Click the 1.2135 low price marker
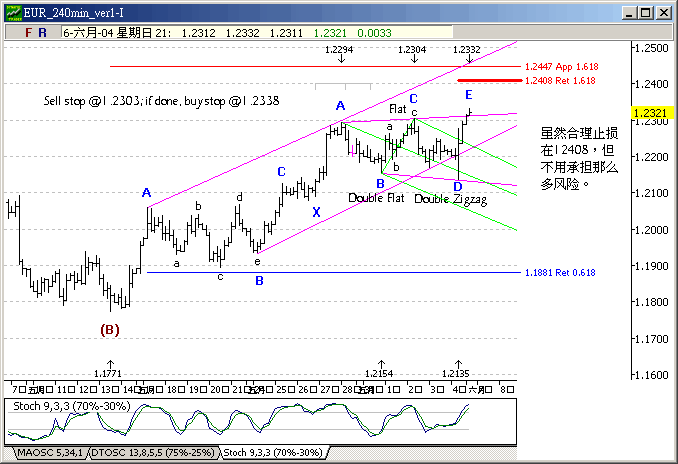This screenshot has width=678, height=464. pyautogui.click(x=456, y=373)
